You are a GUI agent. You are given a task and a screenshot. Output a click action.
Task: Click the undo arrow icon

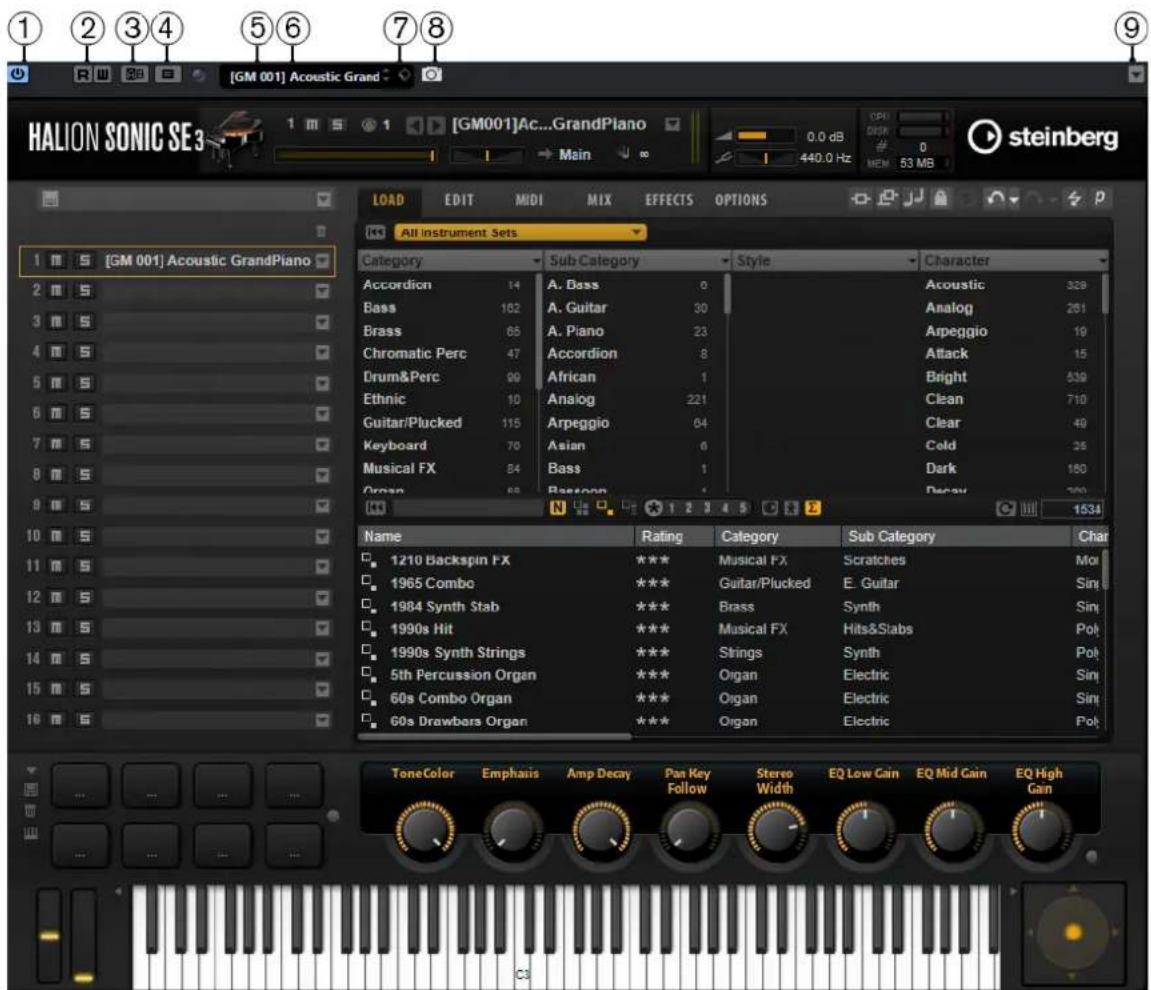(996, 198)
